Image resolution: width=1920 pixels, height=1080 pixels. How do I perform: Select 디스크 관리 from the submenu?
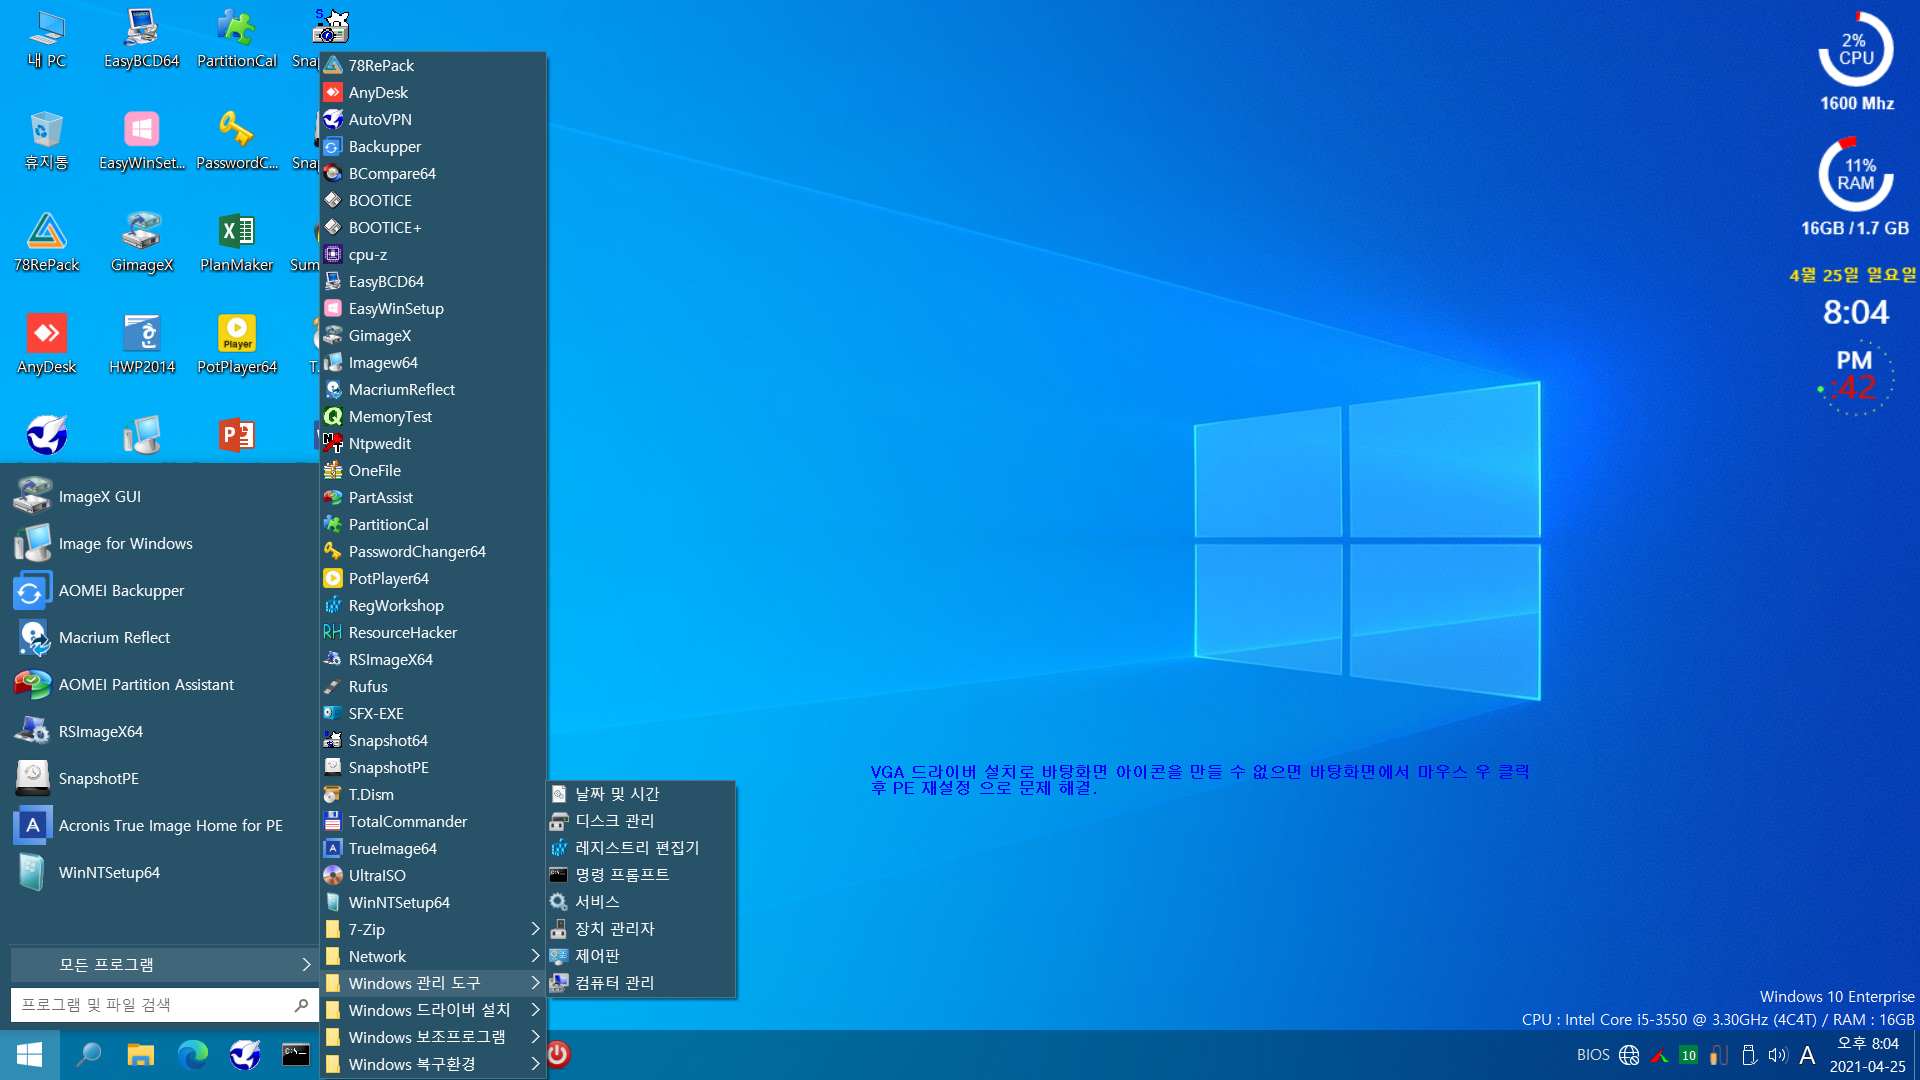coord(641,820)
